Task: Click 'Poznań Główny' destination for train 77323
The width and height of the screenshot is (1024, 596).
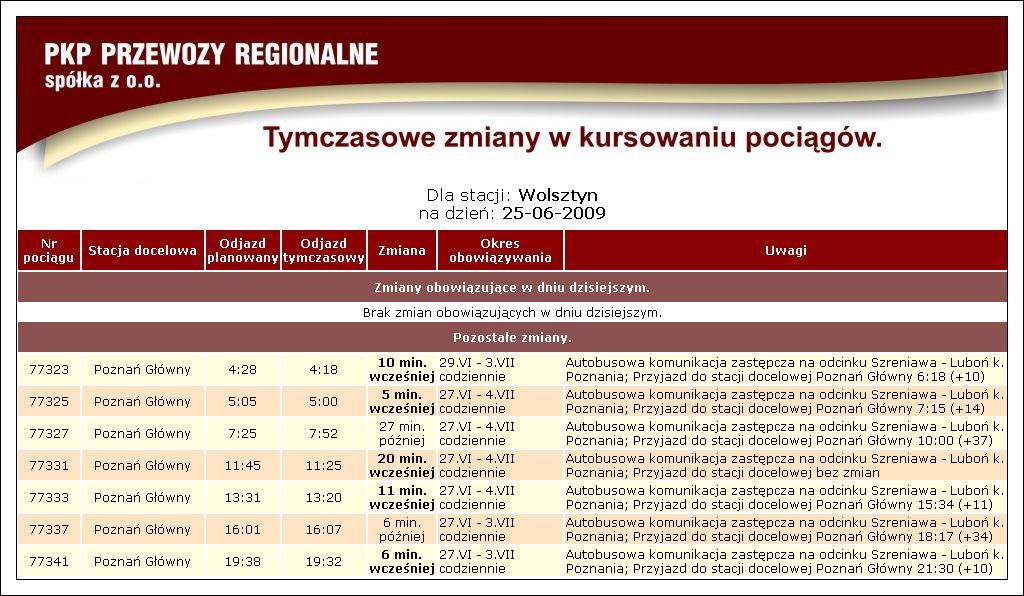Action: (142, 369)
